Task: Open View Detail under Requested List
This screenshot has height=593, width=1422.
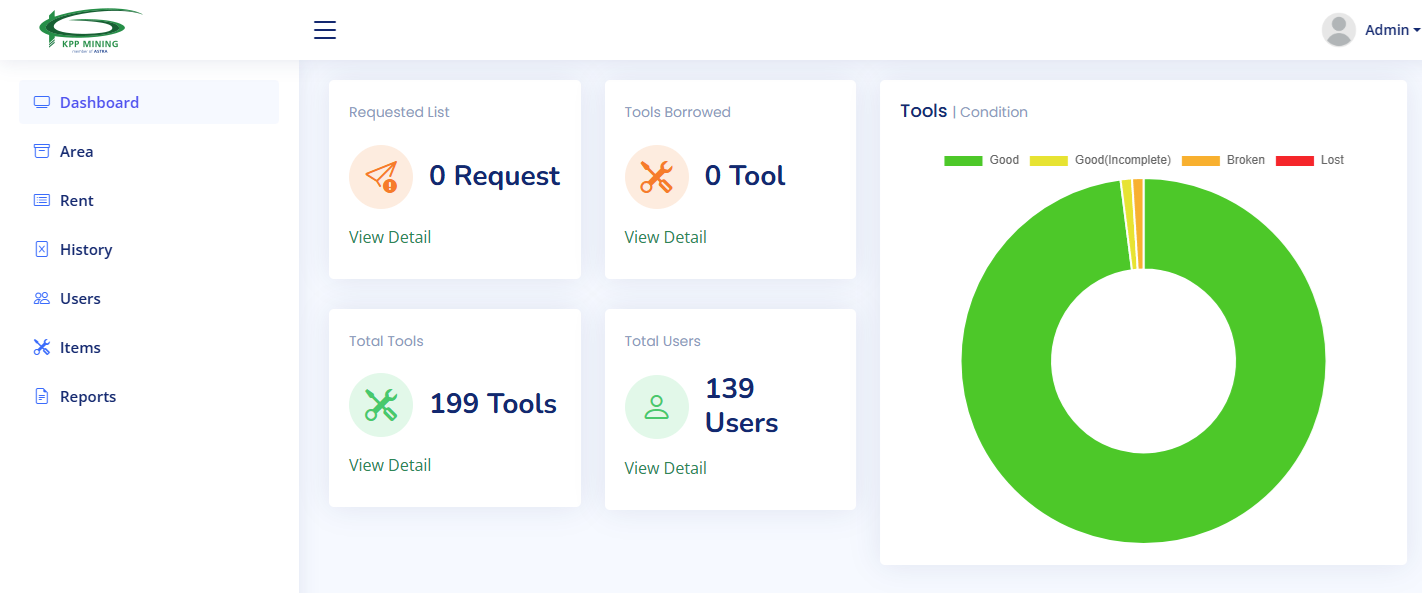Action: [390, 237]
